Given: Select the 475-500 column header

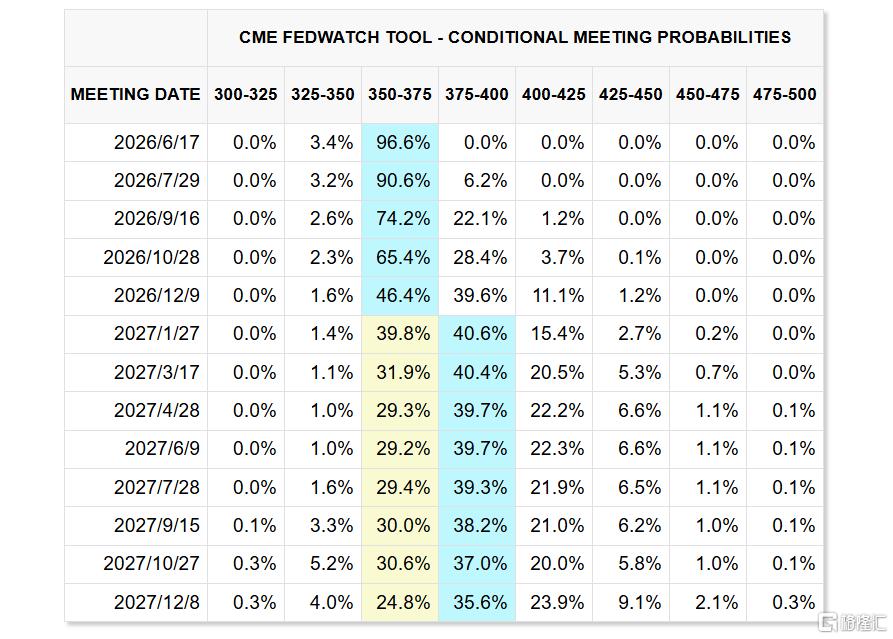Looking at the screenshot, I should click(x=785, y=95).
